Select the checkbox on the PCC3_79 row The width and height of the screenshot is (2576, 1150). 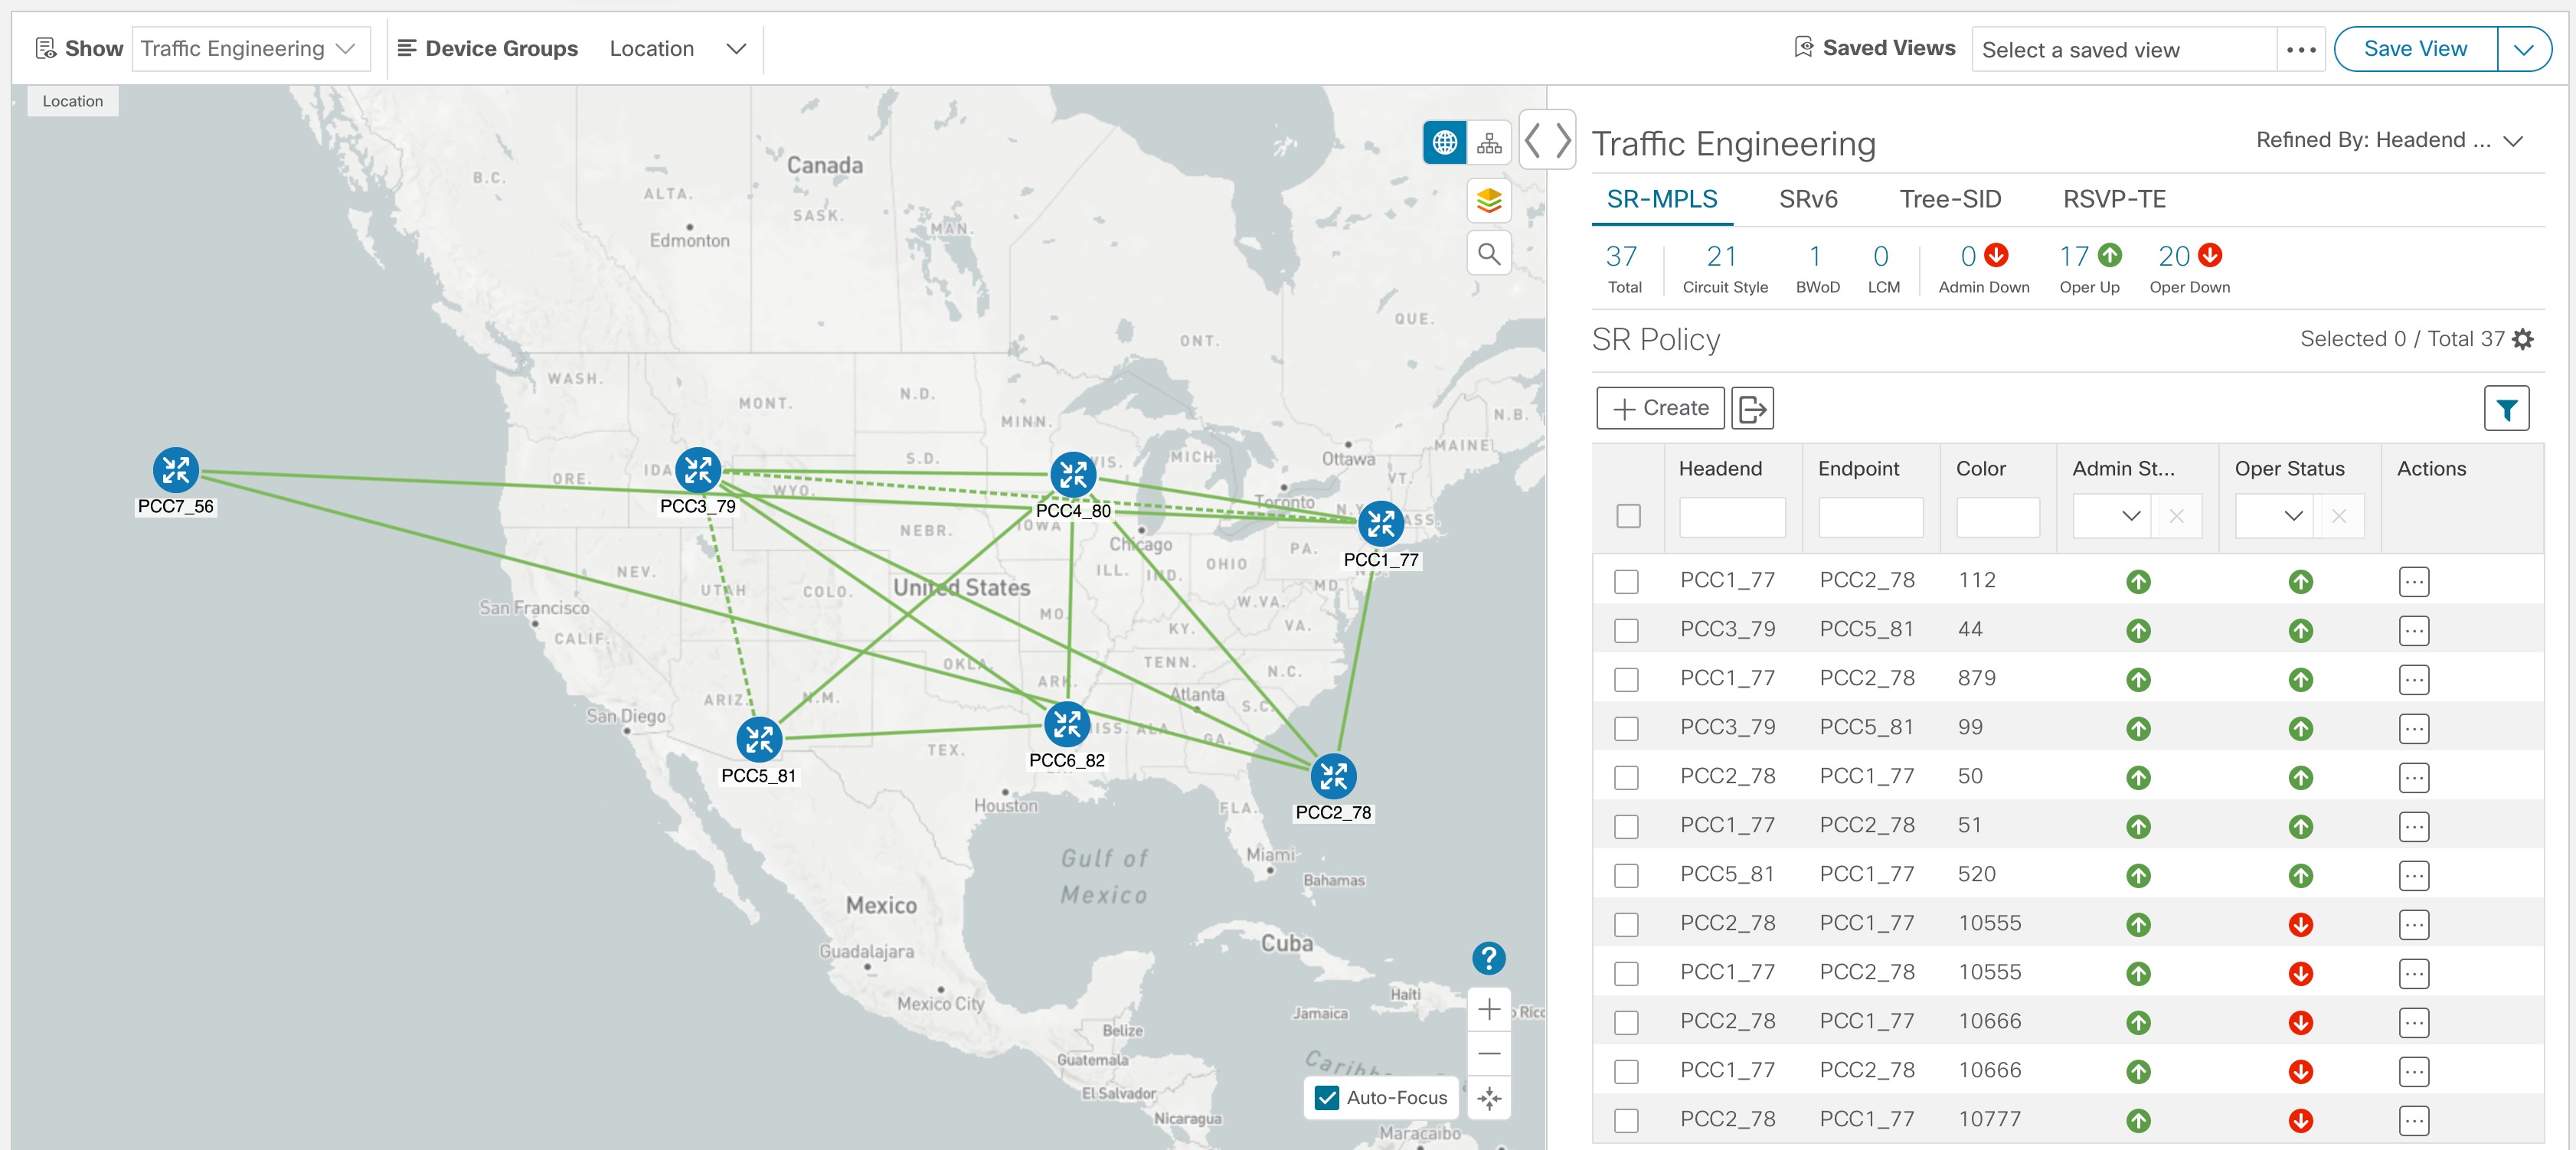tap(1627, 630)
